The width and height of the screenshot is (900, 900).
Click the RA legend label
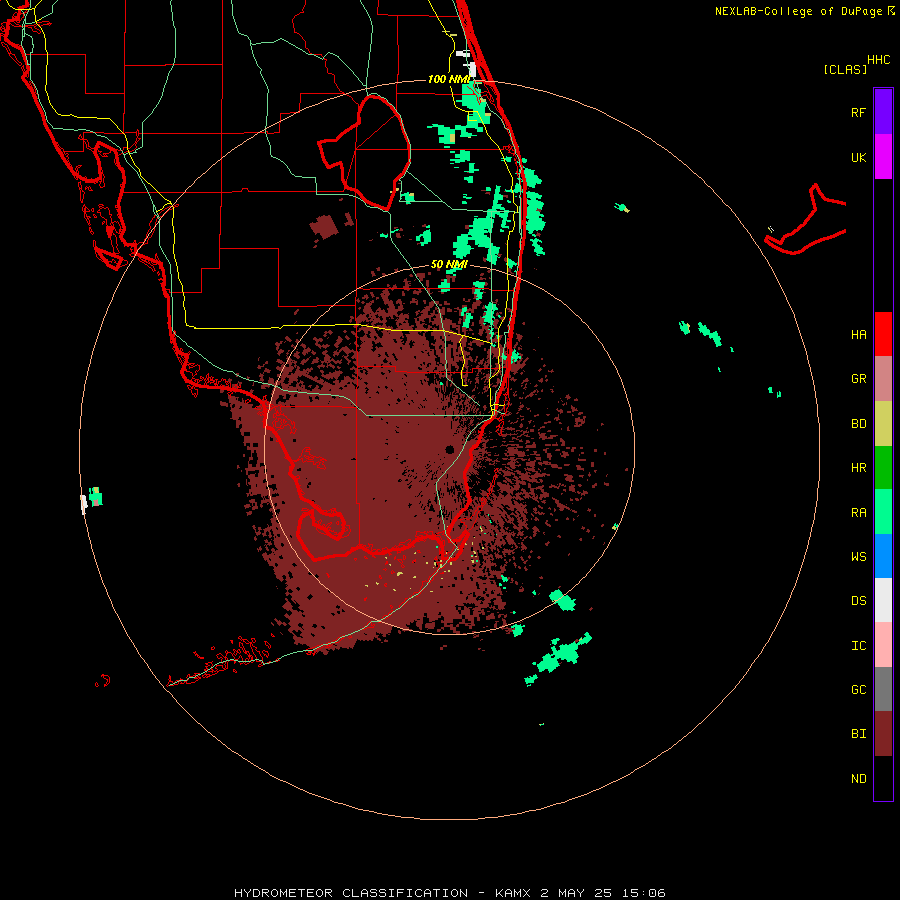tap(858, 513)
